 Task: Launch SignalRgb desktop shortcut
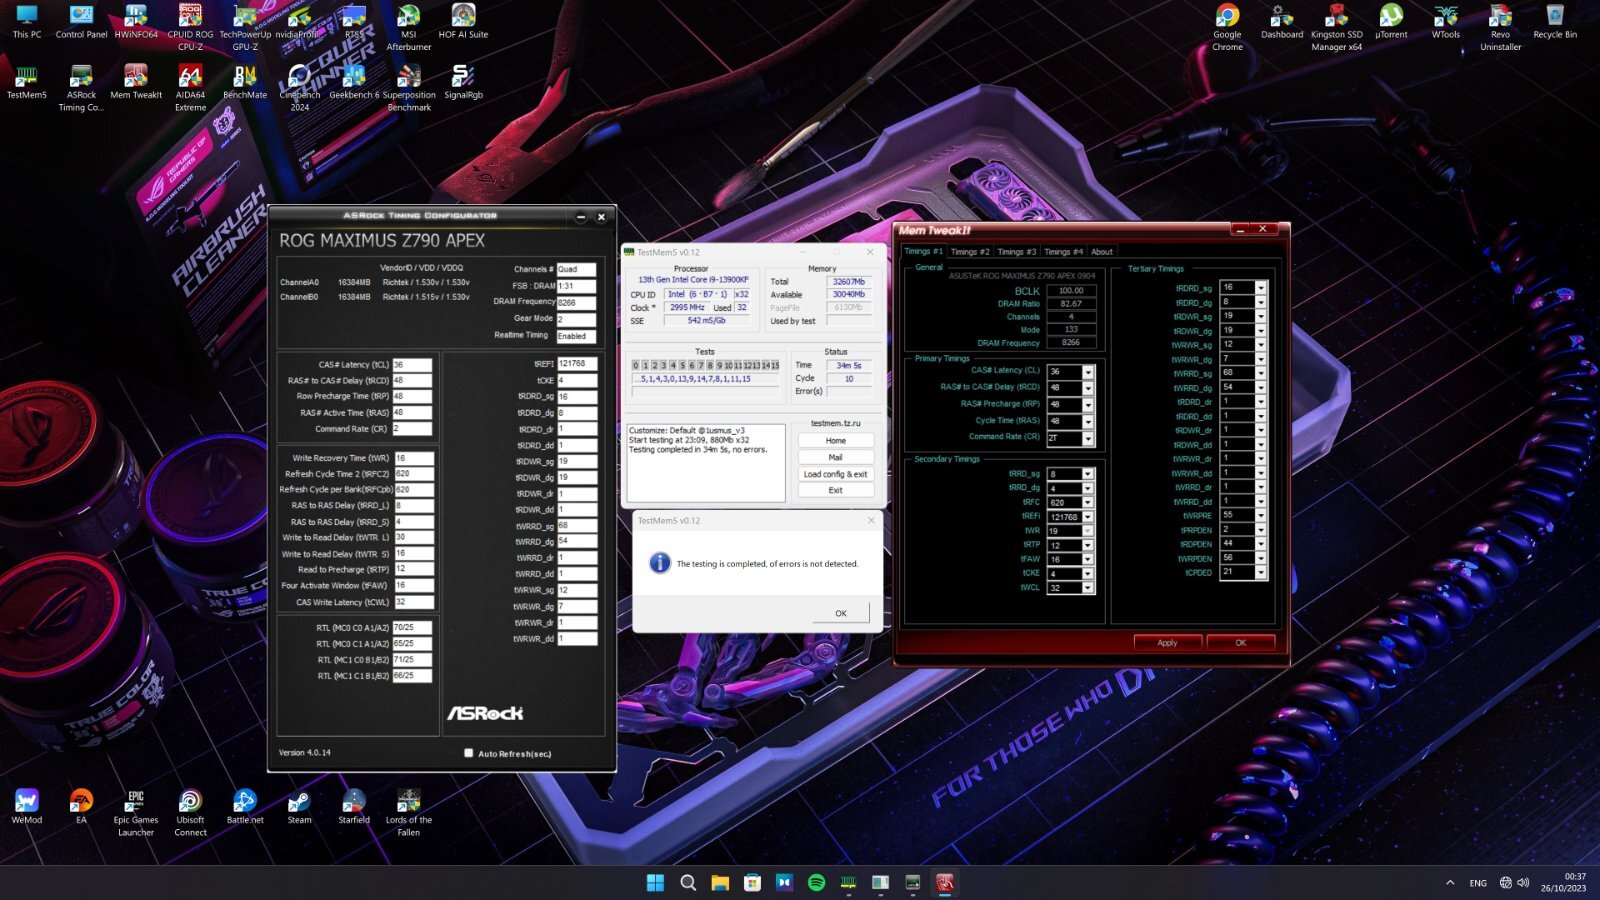463,83
